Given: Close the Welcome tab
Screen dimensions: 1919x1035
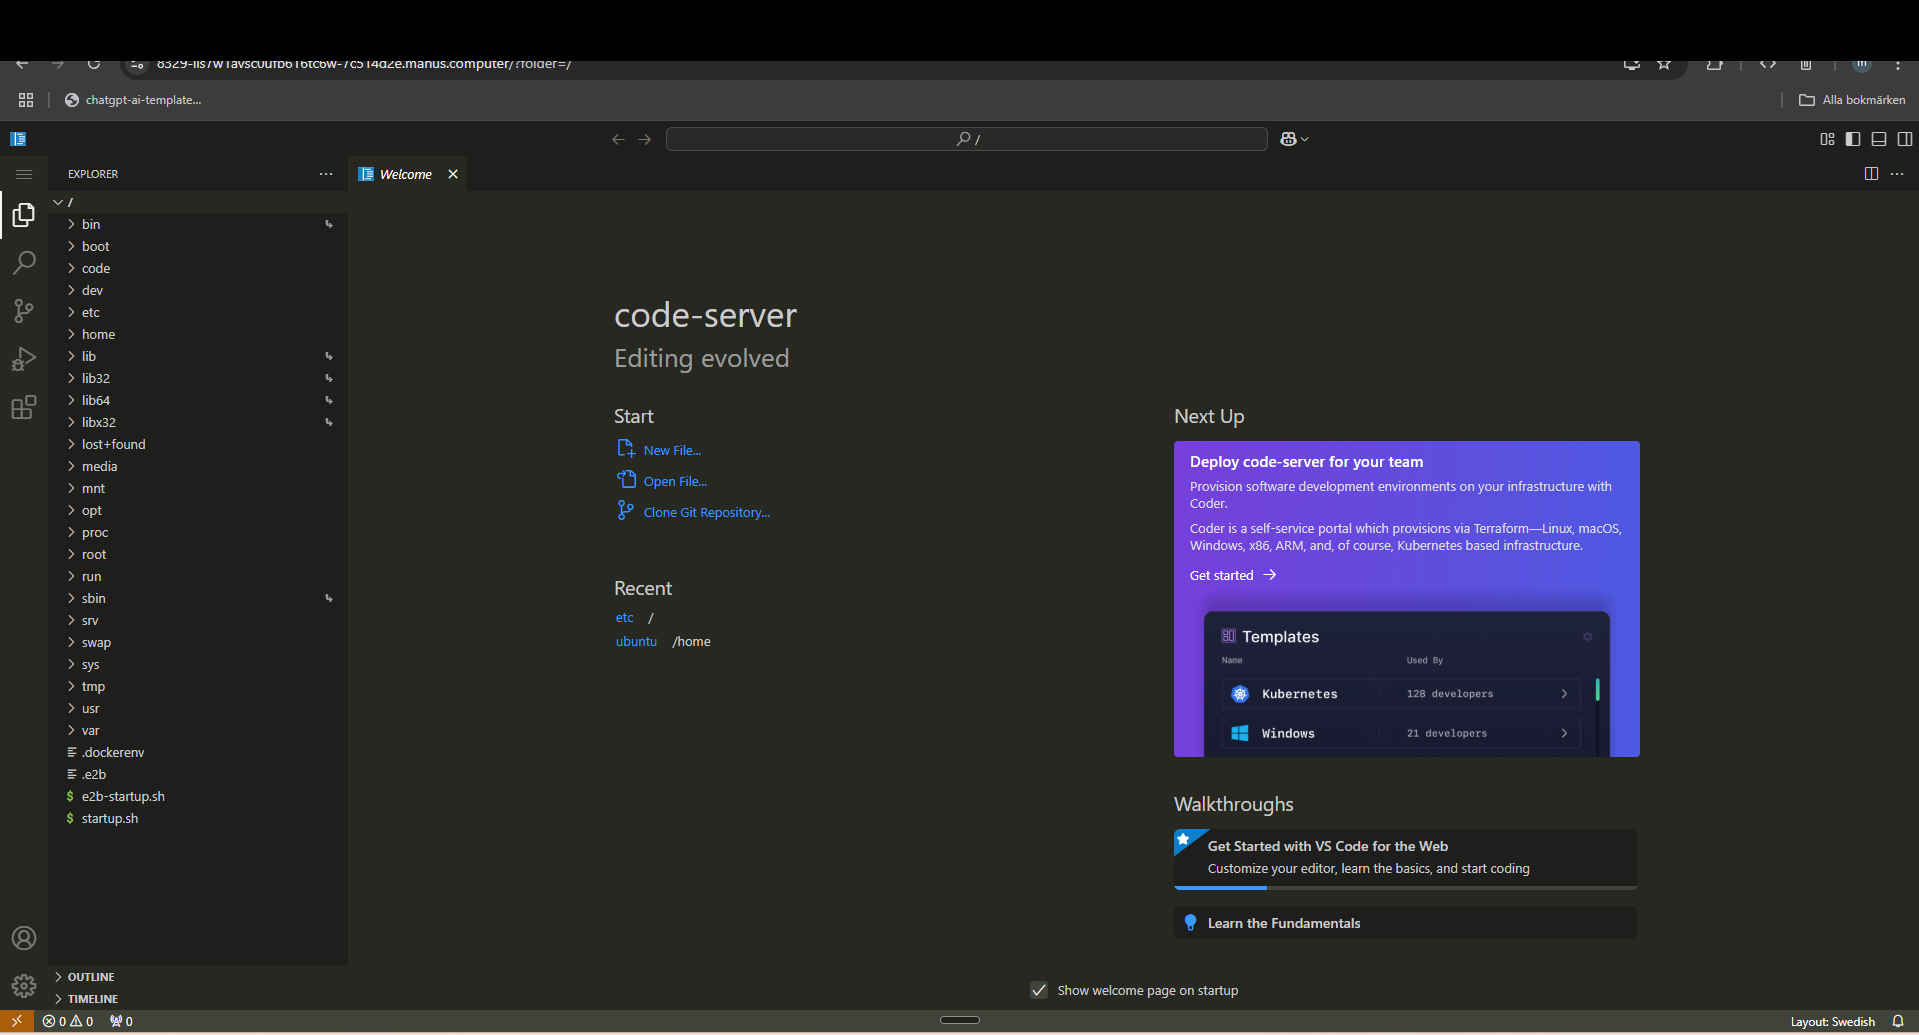Looking at the screenshot, I should [453, 174].
